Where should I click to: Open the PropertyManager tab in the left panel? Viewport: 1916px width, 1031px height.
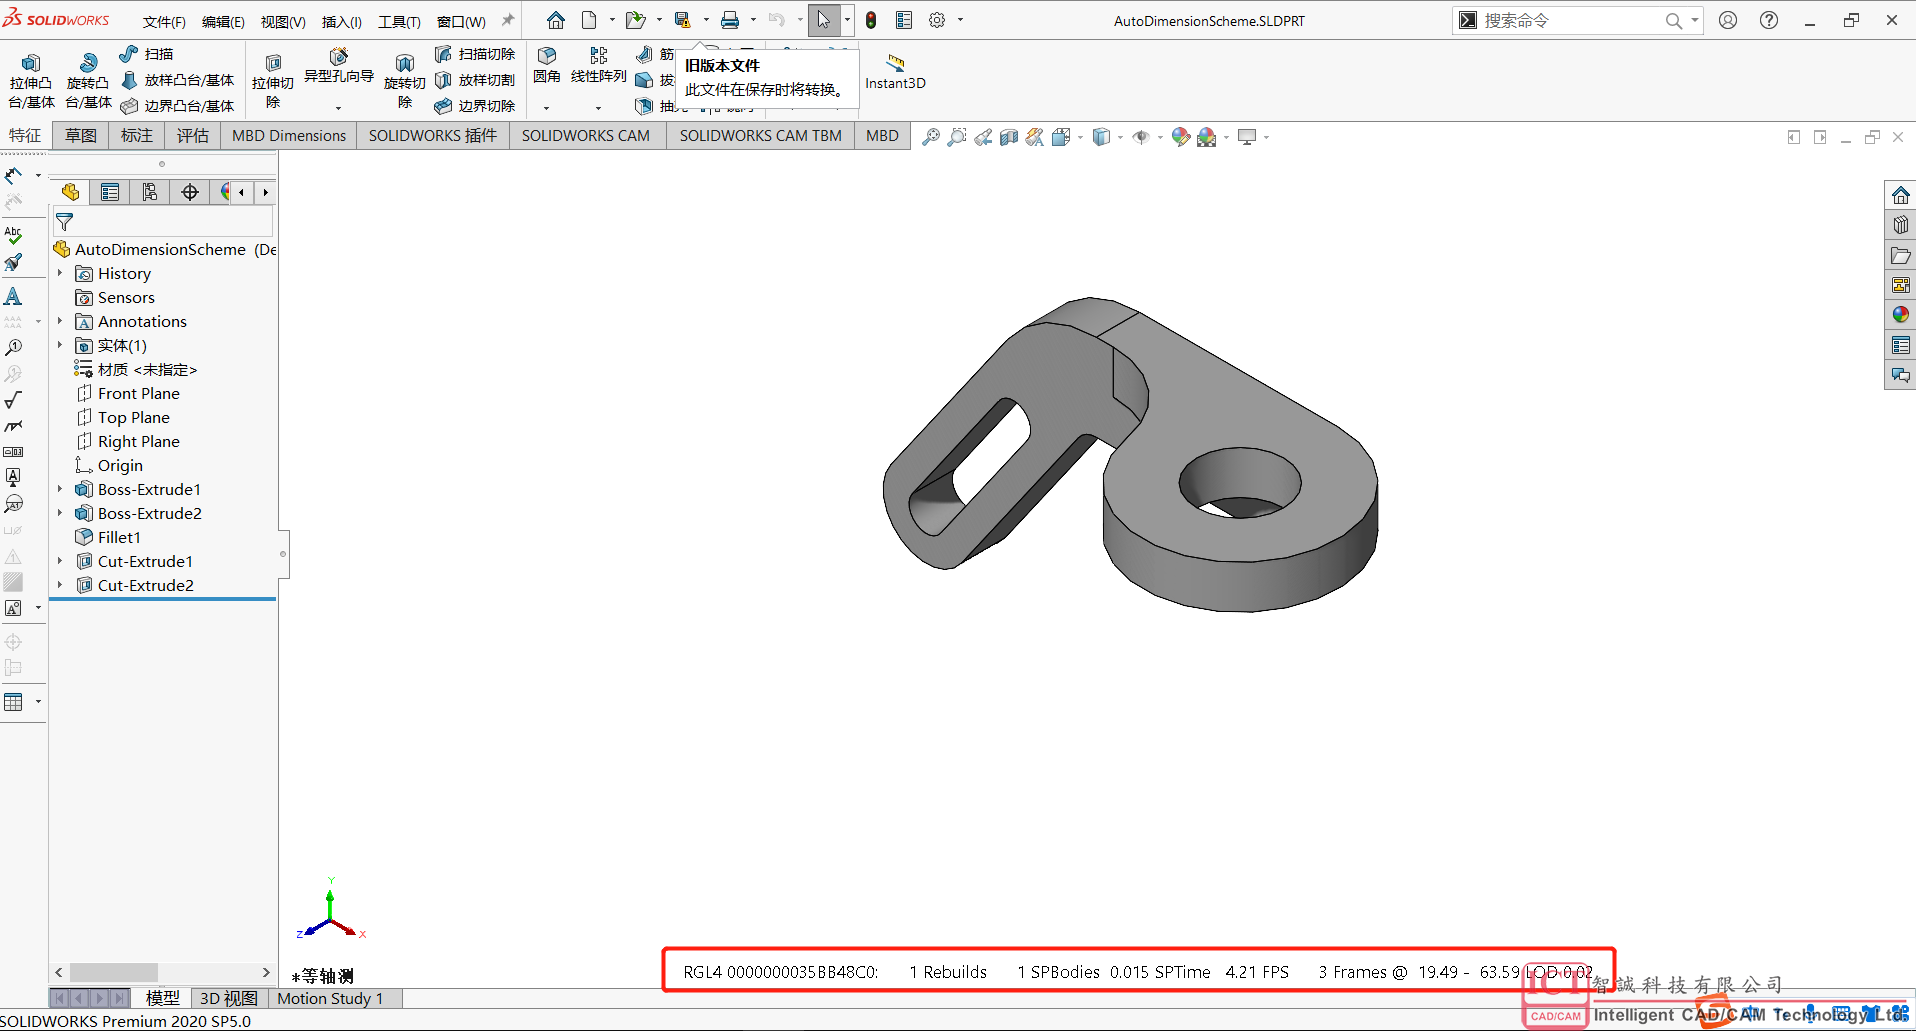pos(110,192)
